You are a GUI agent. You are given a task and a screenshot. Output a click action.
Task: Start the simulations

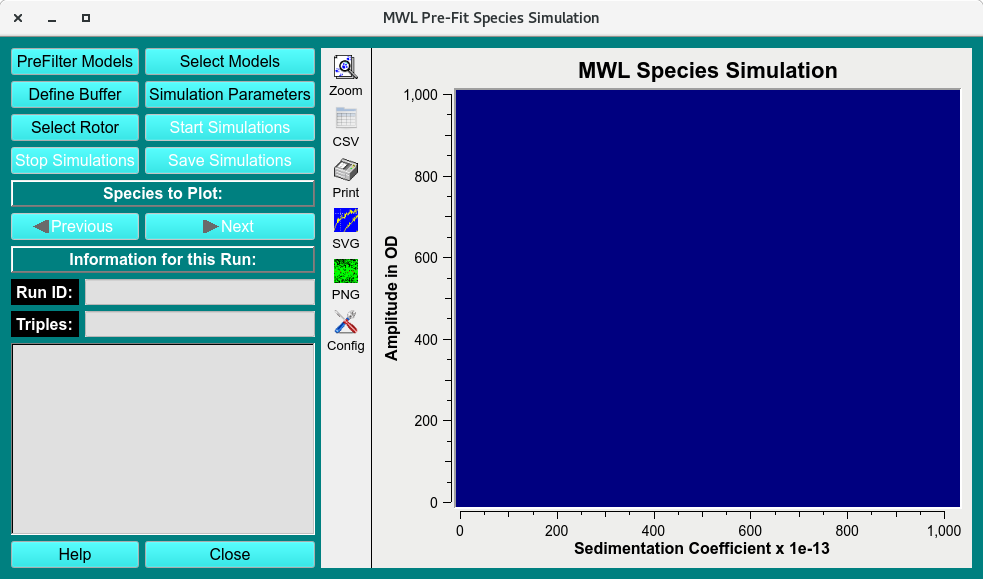[x=229, y=127]
